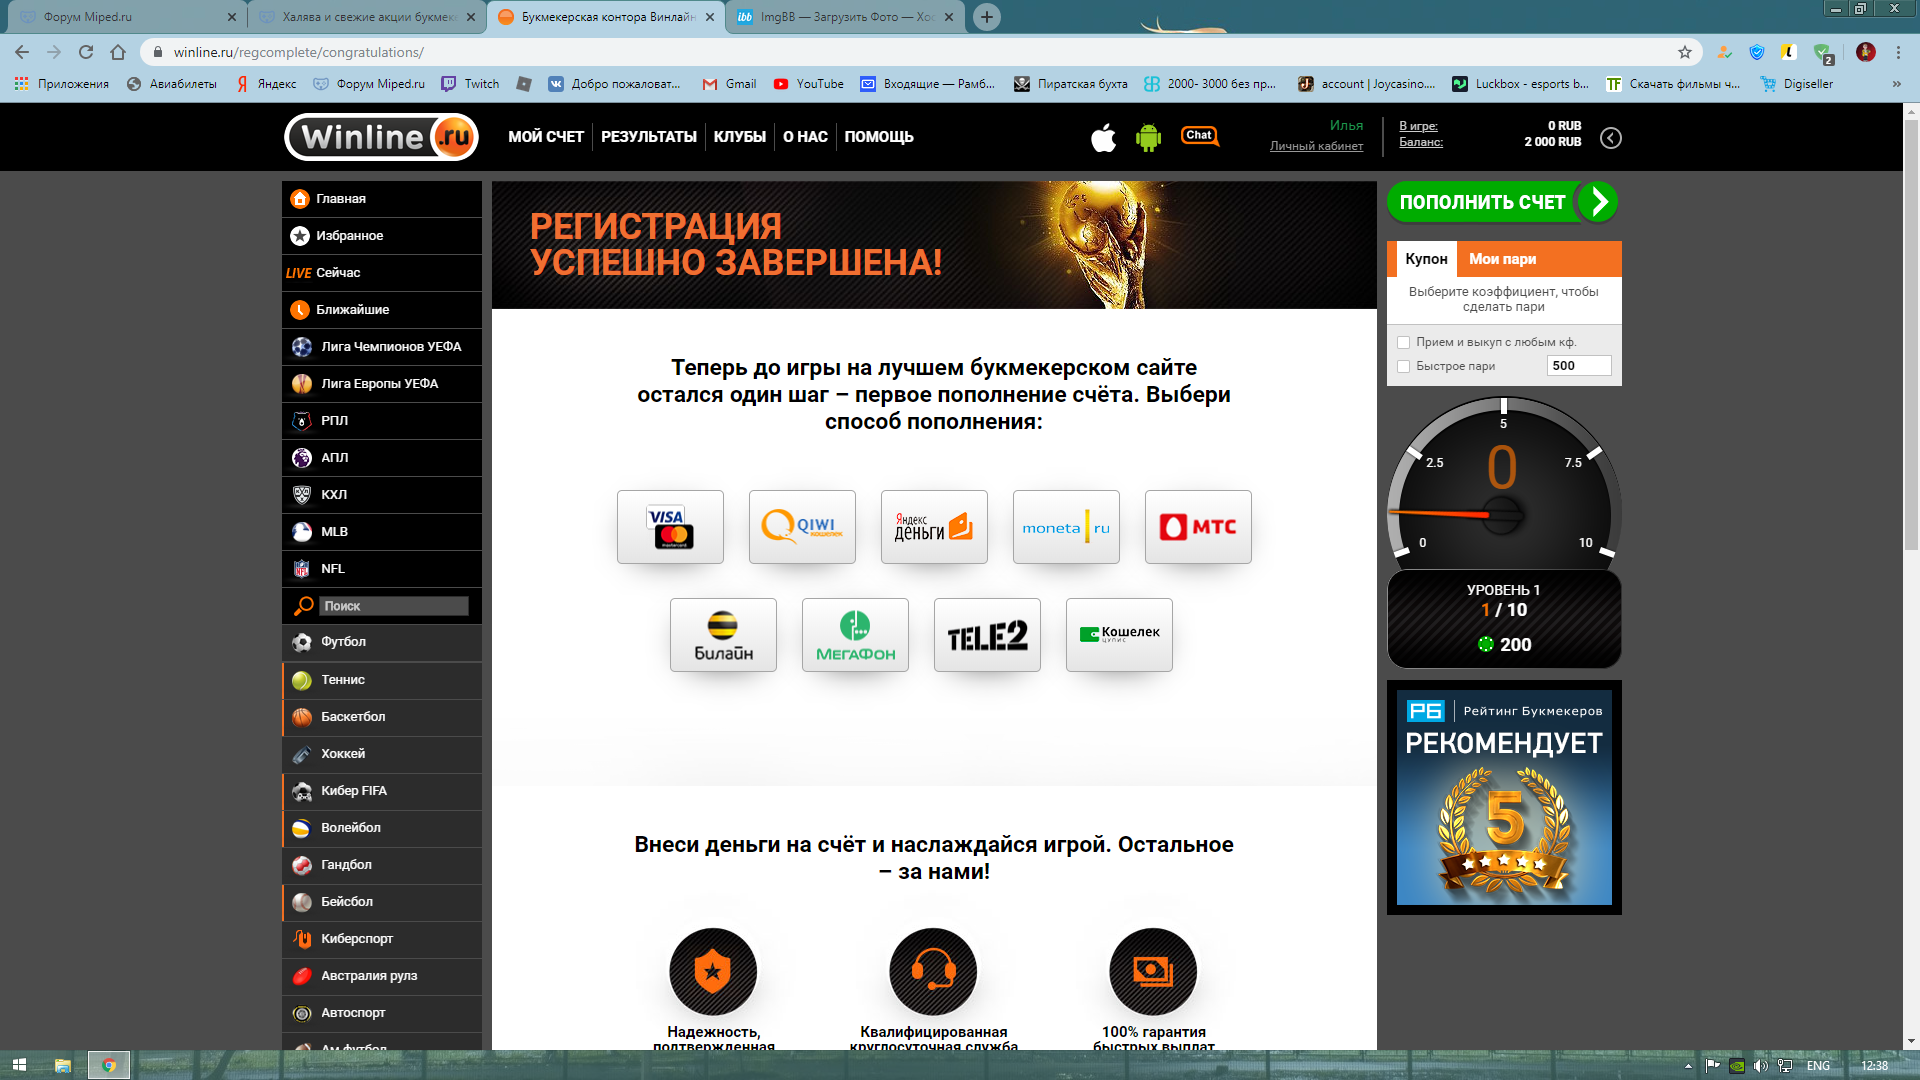Open YouTube bookmark

(x=808, y=84)
